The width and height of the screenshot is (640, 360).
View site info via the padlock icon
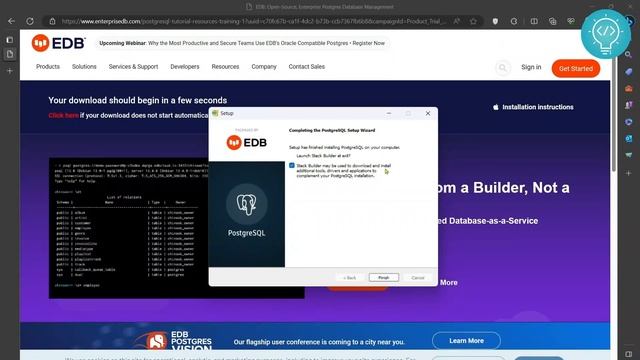click(x=52, y=21)
